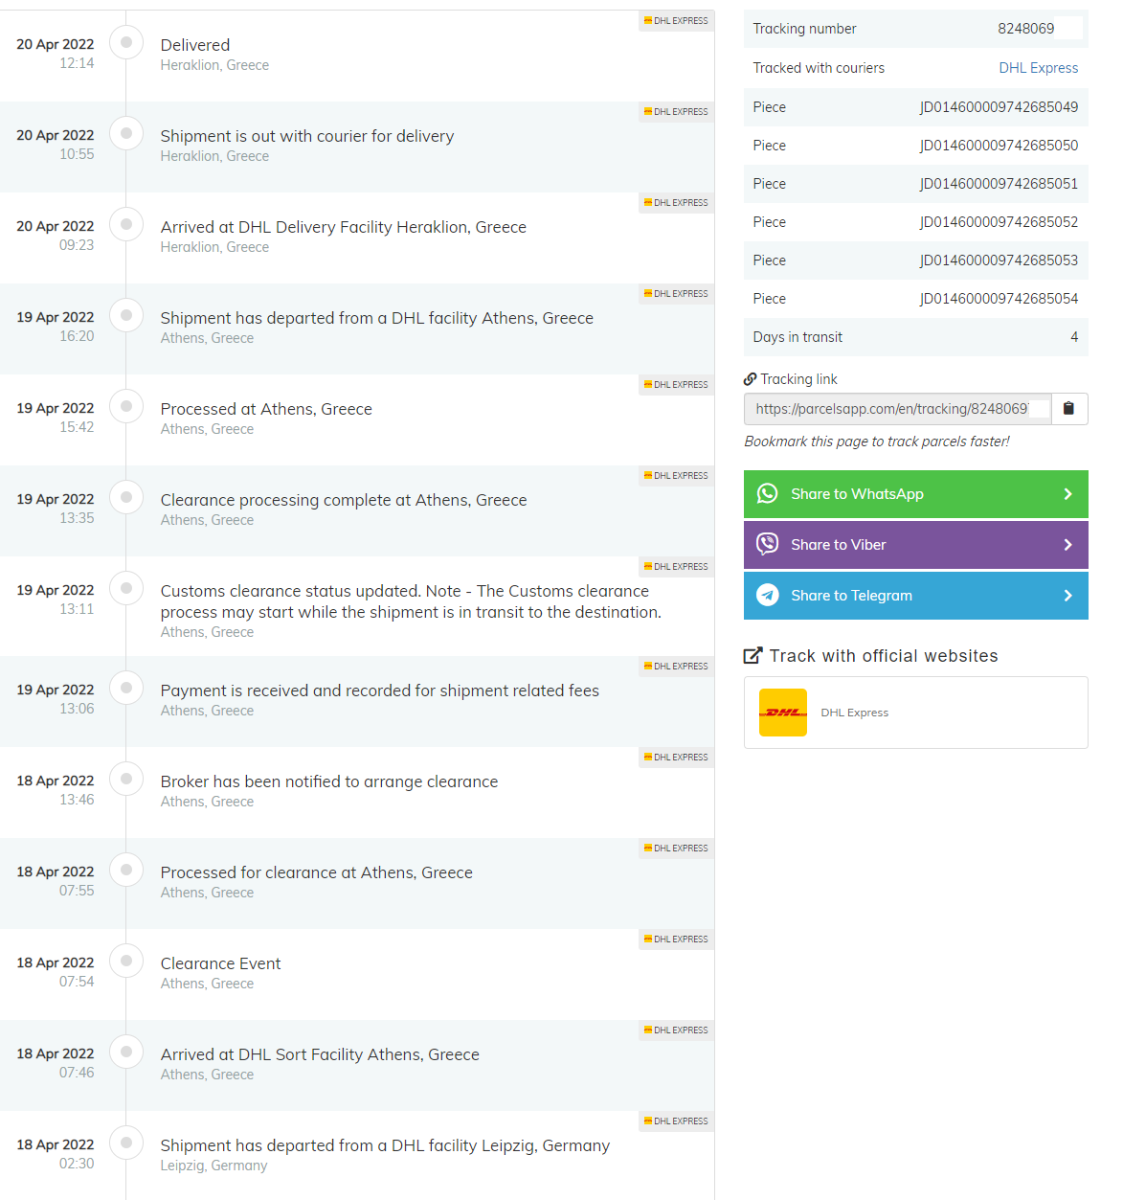Copy tracking link with clipboard icon
The image size is (1123, 1200).
tap(1069, 409)
